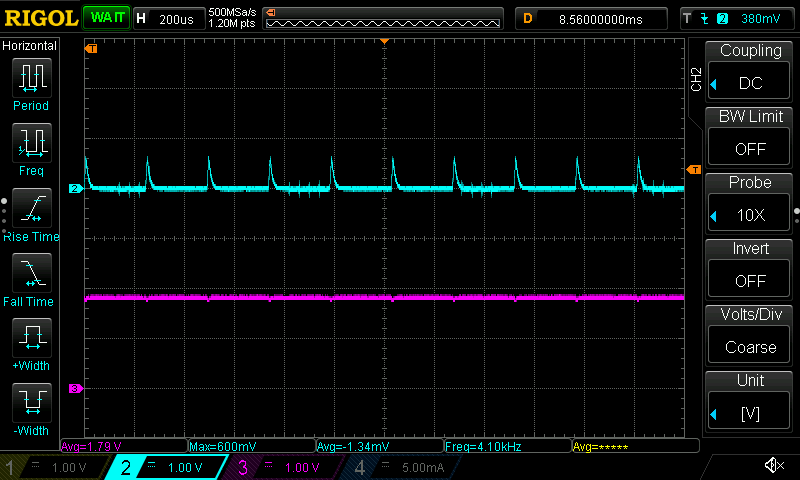Screen dimensions: 800x480
Task: Select the Period measurement icon
Action: [x=32, y=78]
